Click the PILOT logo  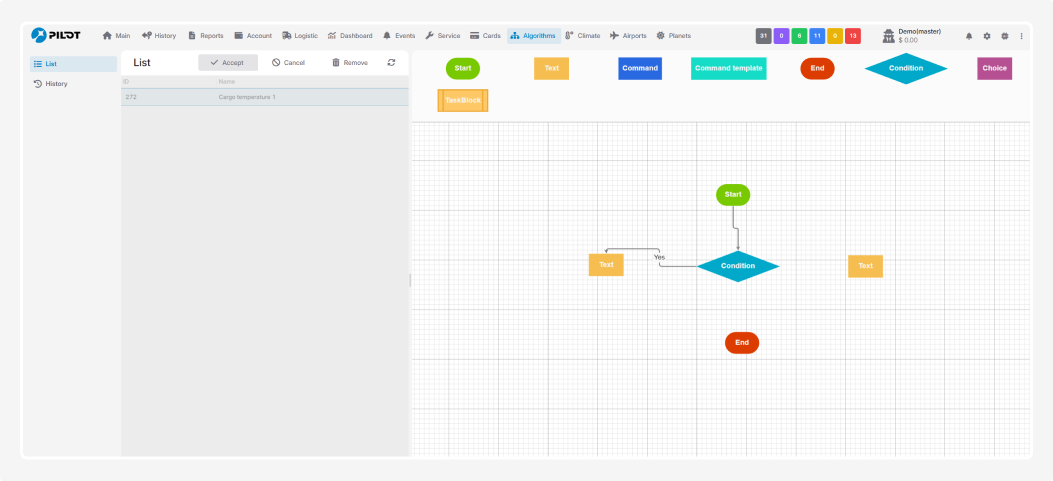tap(56, 35)
